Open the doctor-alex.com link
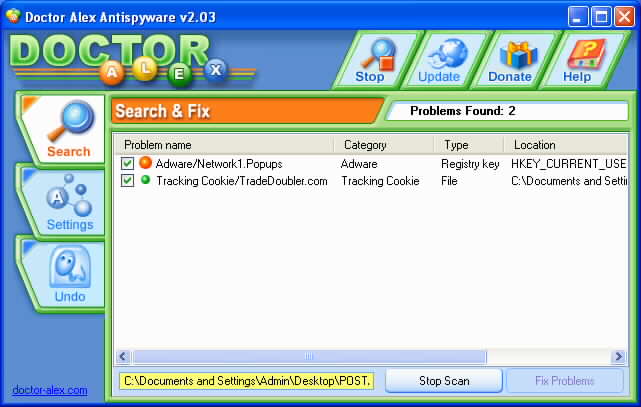The height and width of the screenshot is (407, 641). pos(50,390)
